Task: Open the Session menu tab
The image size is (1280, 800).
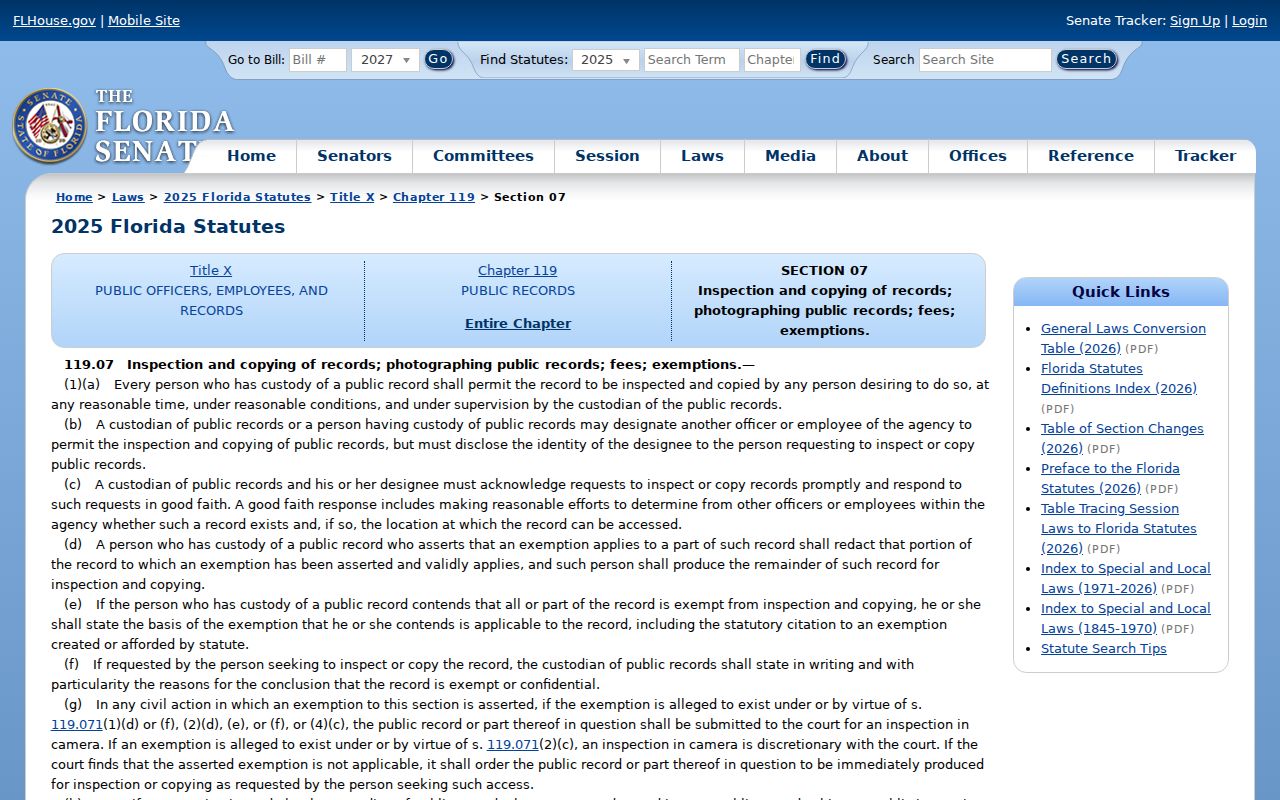Action: 607,156
